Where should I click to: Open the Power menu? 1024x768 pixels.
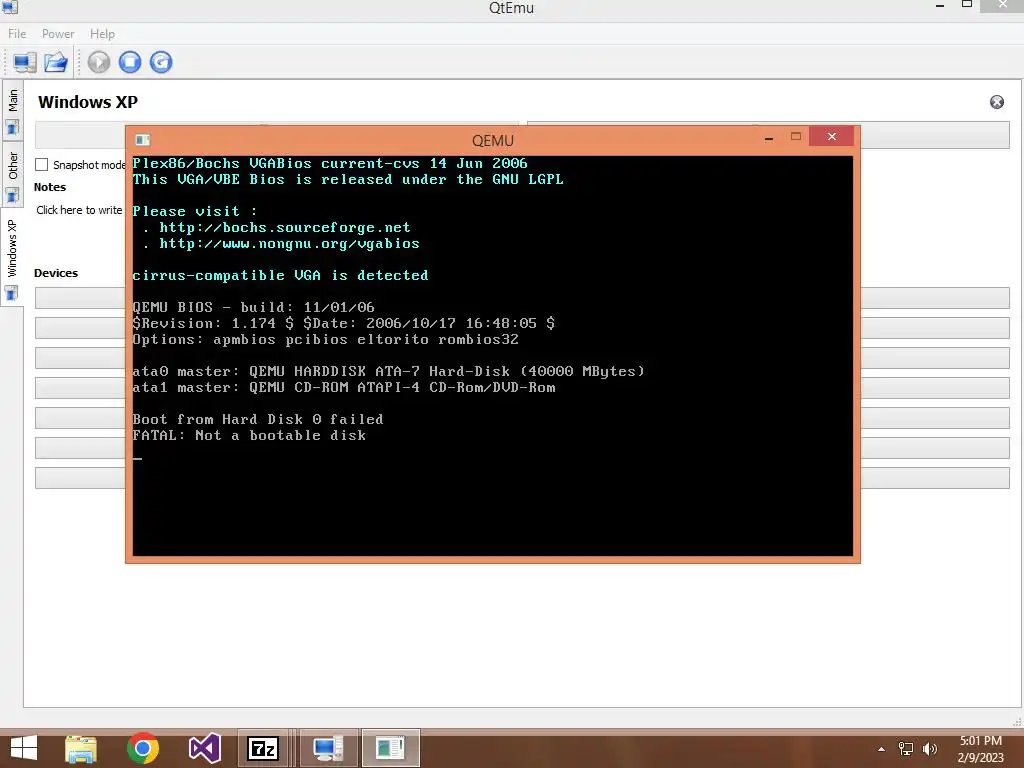click(58, 34)
